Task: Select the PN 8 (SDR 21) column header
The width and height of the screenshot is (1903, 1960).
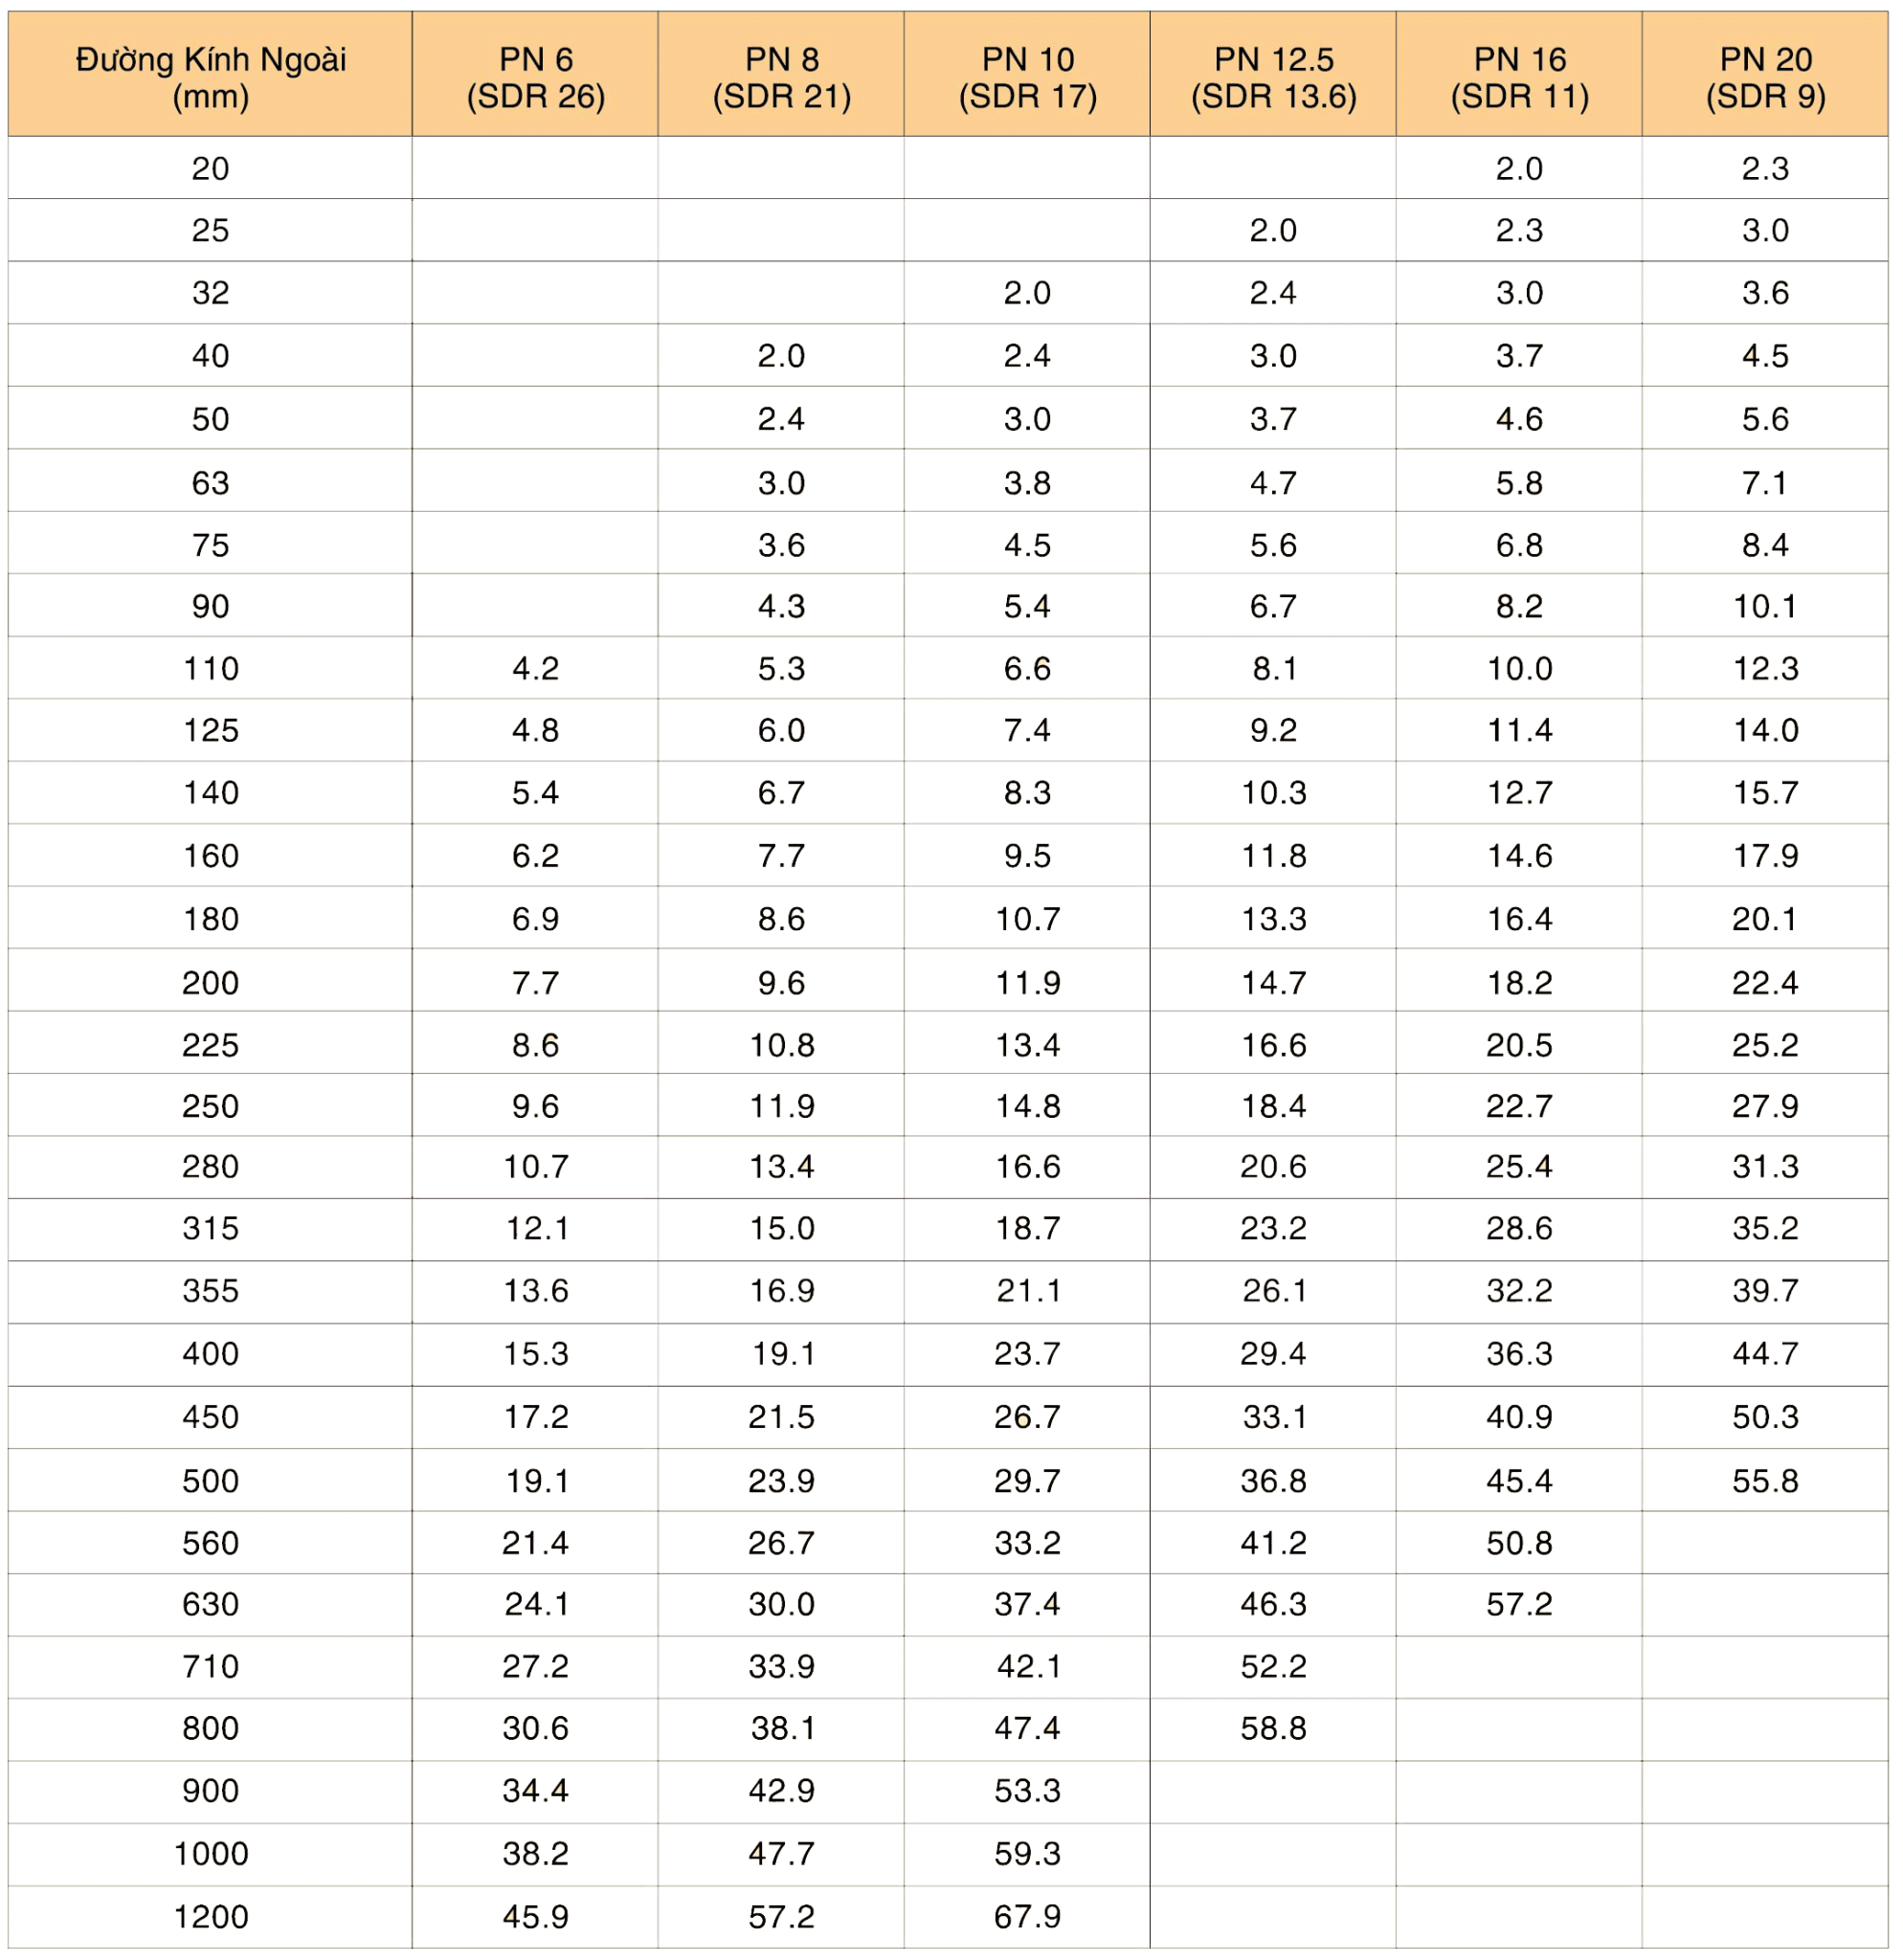Action: coord(781,77)
